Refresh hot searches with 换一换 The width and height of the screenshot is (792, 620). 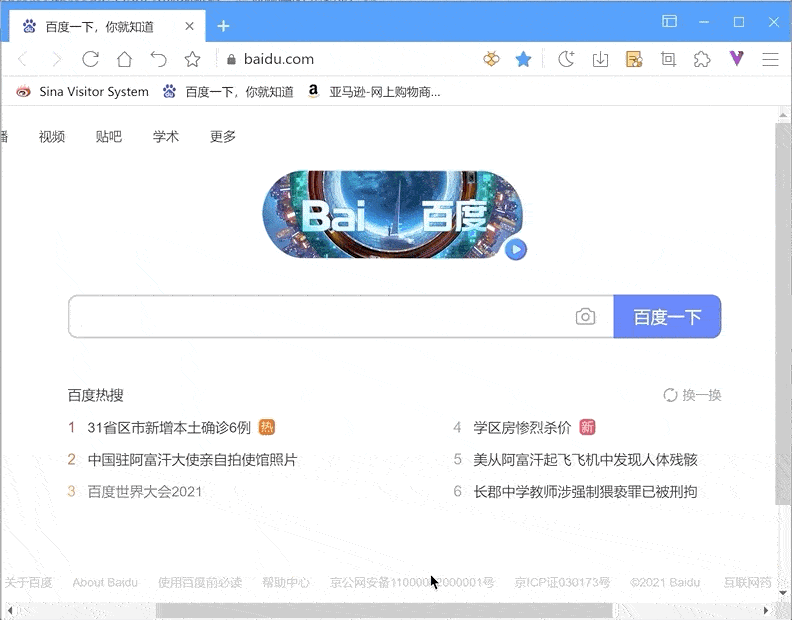692,395
